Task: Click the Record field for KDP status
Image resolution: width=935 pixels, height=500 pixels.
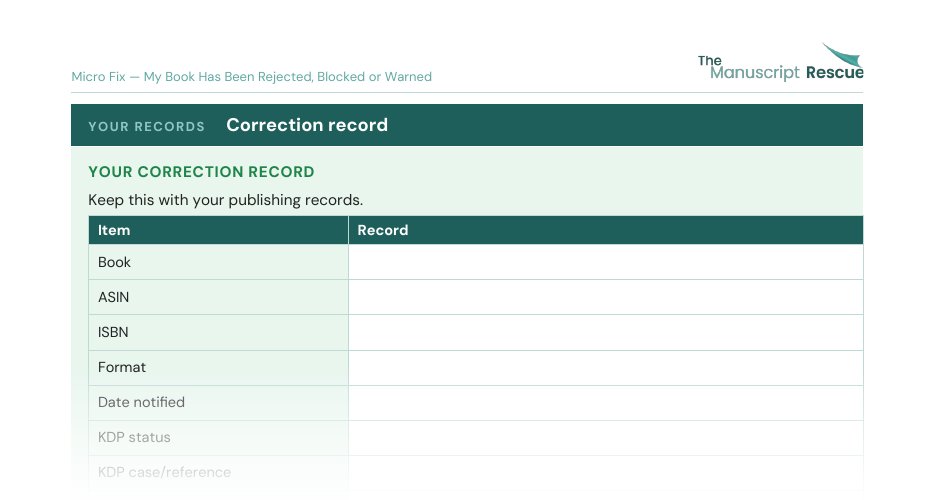Action: point(606,438)
